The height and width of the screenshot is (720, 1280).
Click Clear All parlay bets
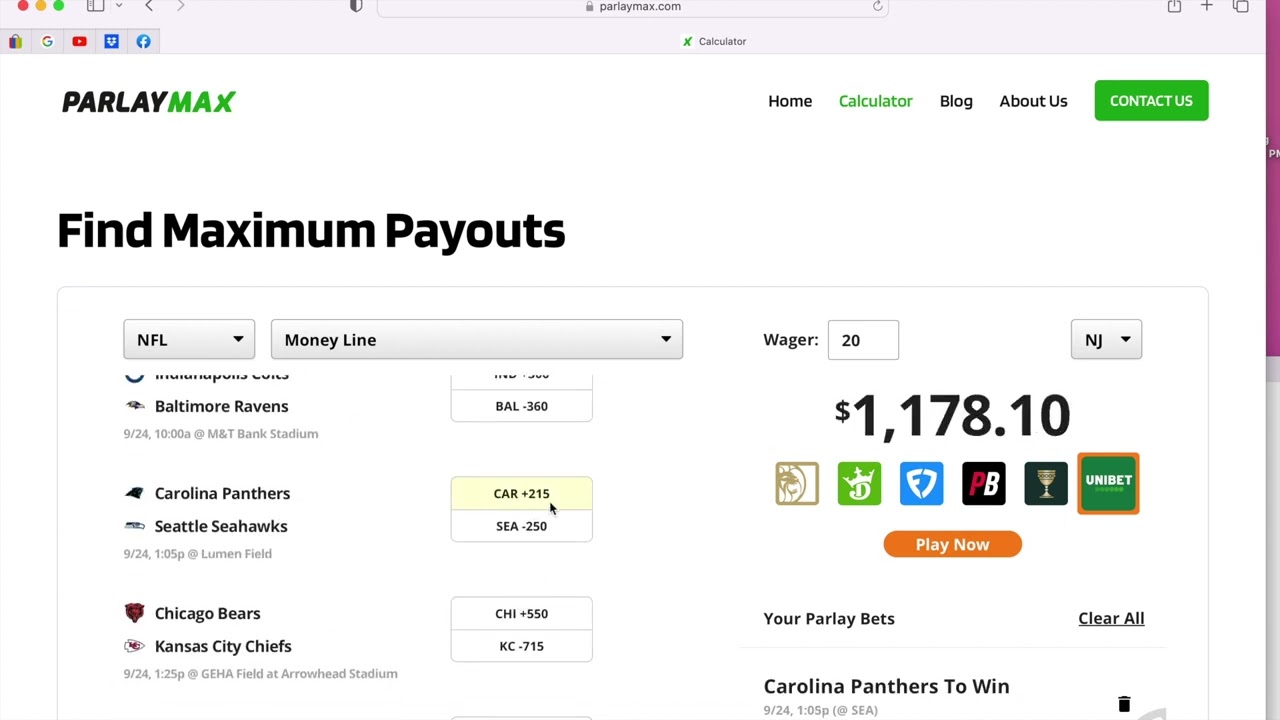1111,618
